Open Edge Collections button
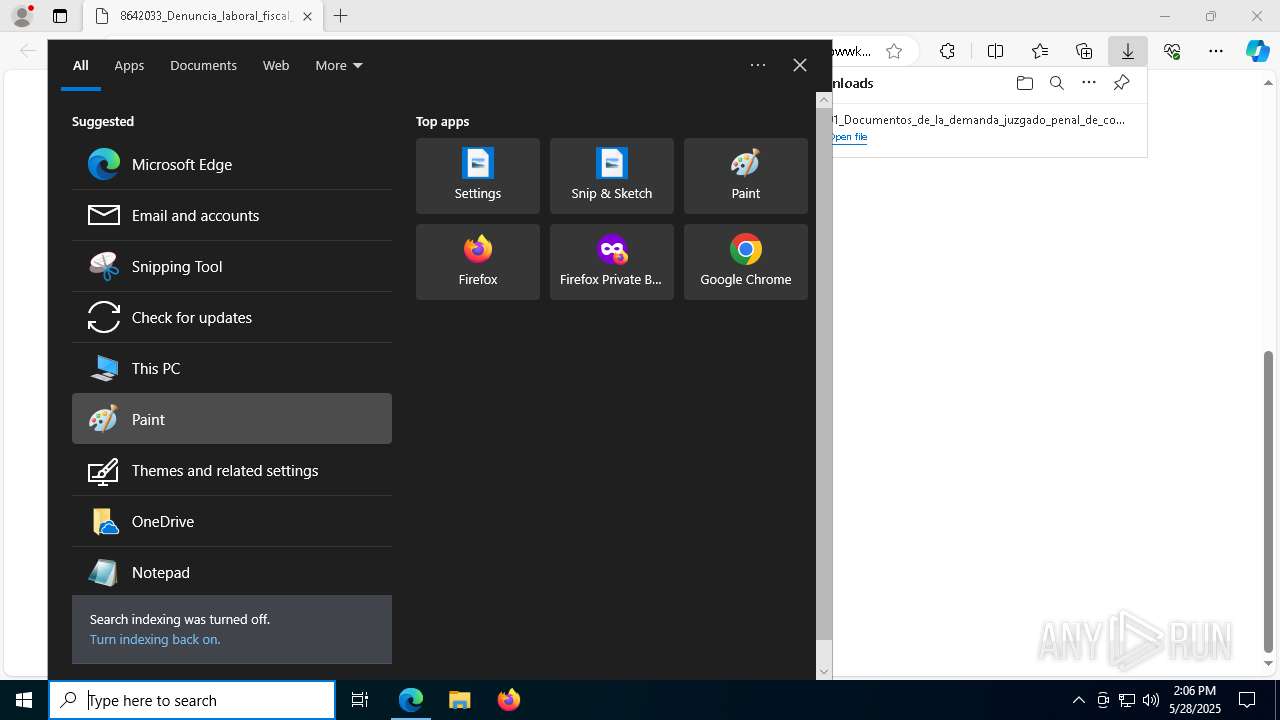Viewport: 1280px width, 720px height. 1084,51
